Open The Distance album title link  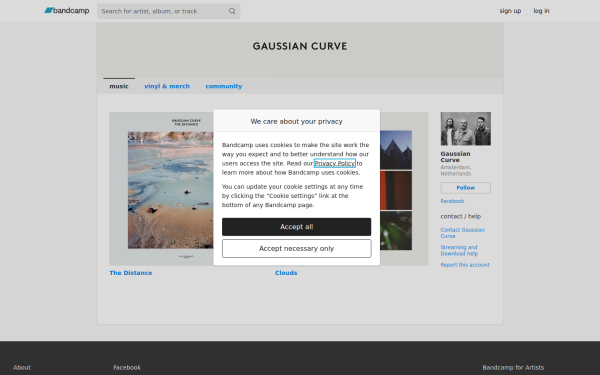tap(131, 273)
